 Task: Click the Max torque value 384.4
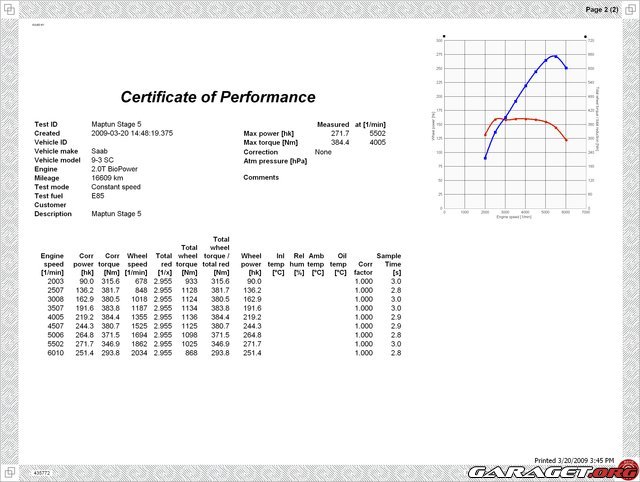click(x=342, y=142)
